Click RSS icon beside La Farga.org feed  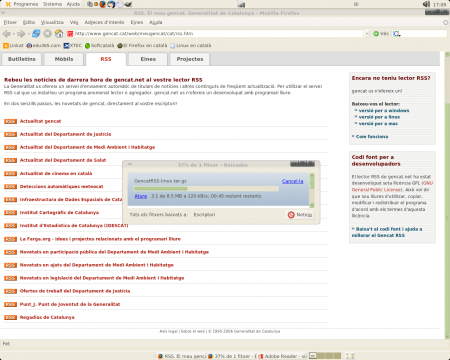point(10,239)
